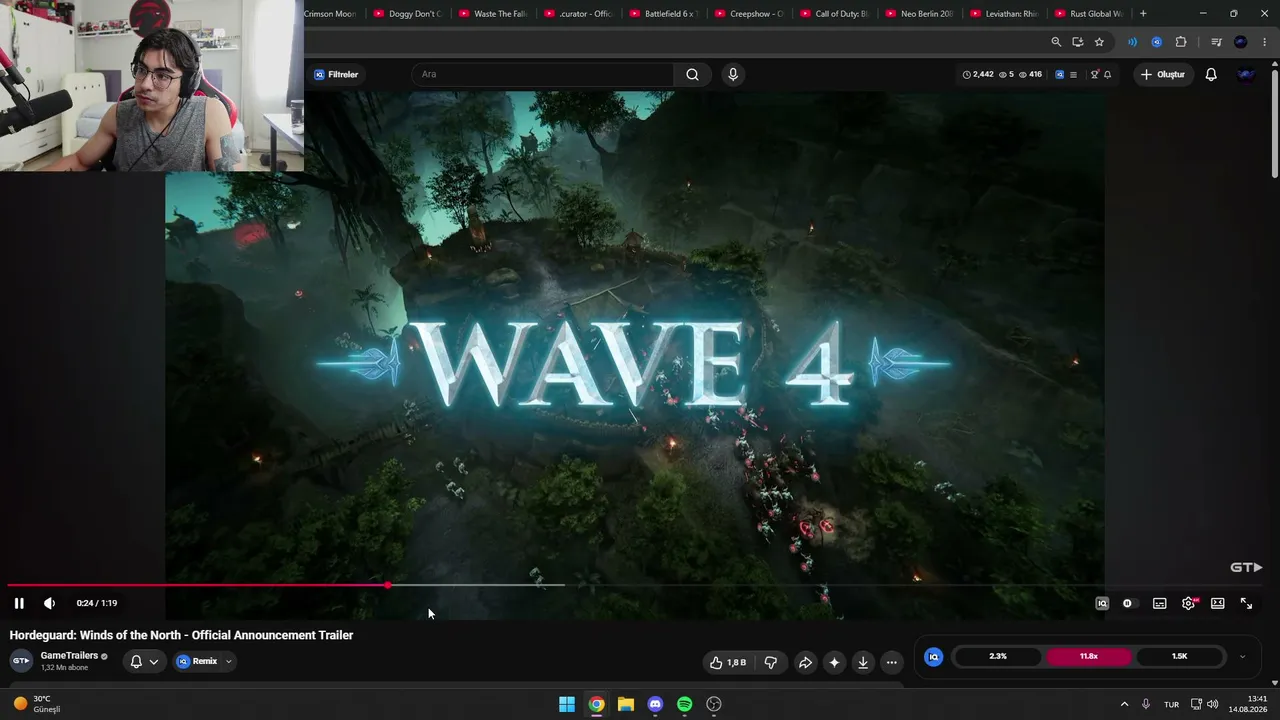Open subscription notification bell dropdown
1280x720 pixels.
click(144, 661)
